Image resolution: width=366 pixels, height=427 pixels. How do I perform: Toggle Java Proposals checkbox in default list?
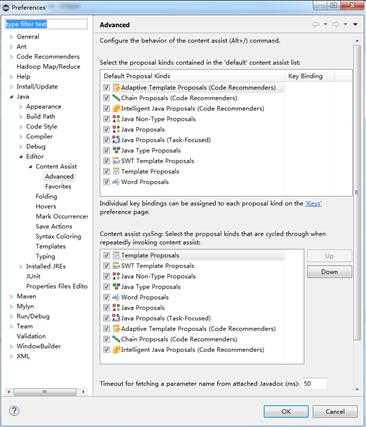pos(106,129)
